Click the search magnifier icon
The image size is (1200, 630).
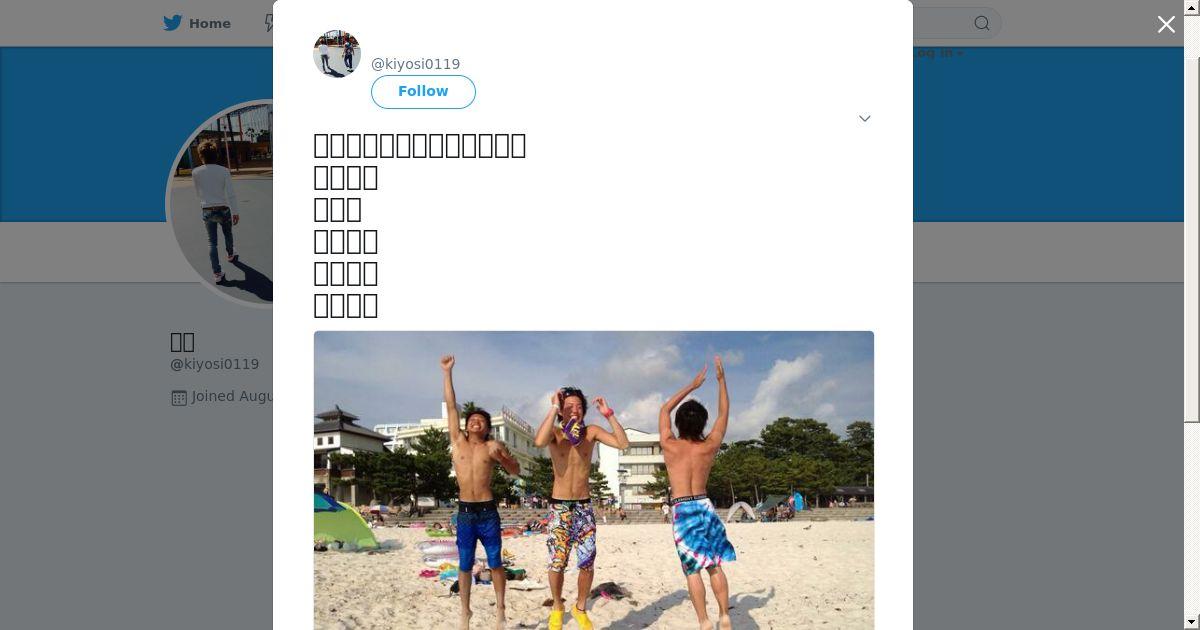tap(982, 23)
